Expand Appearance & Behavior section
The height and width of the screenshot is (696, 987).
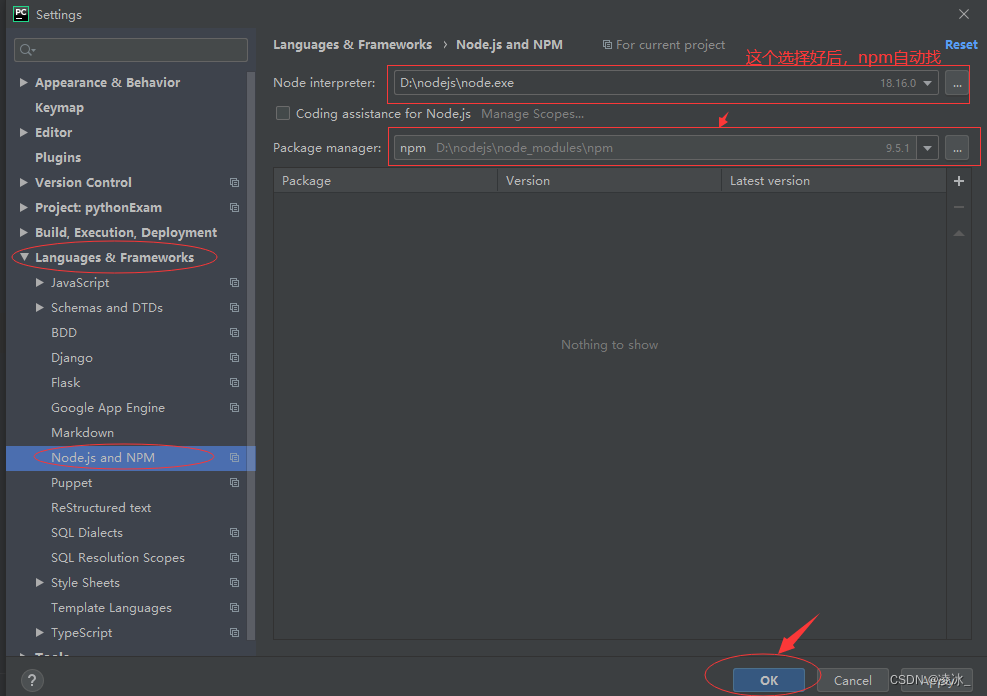[23, 82]
